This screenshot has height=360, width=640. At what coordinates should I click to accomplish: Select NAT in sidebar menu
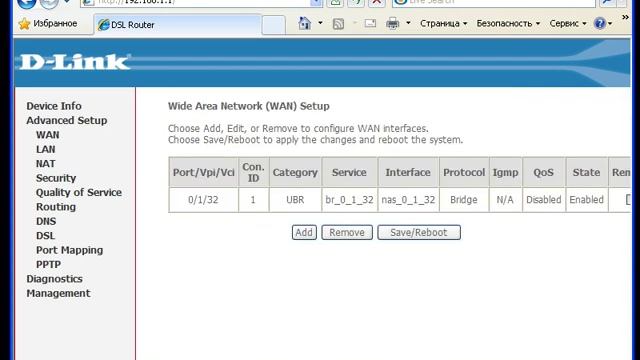coord(45,164)
